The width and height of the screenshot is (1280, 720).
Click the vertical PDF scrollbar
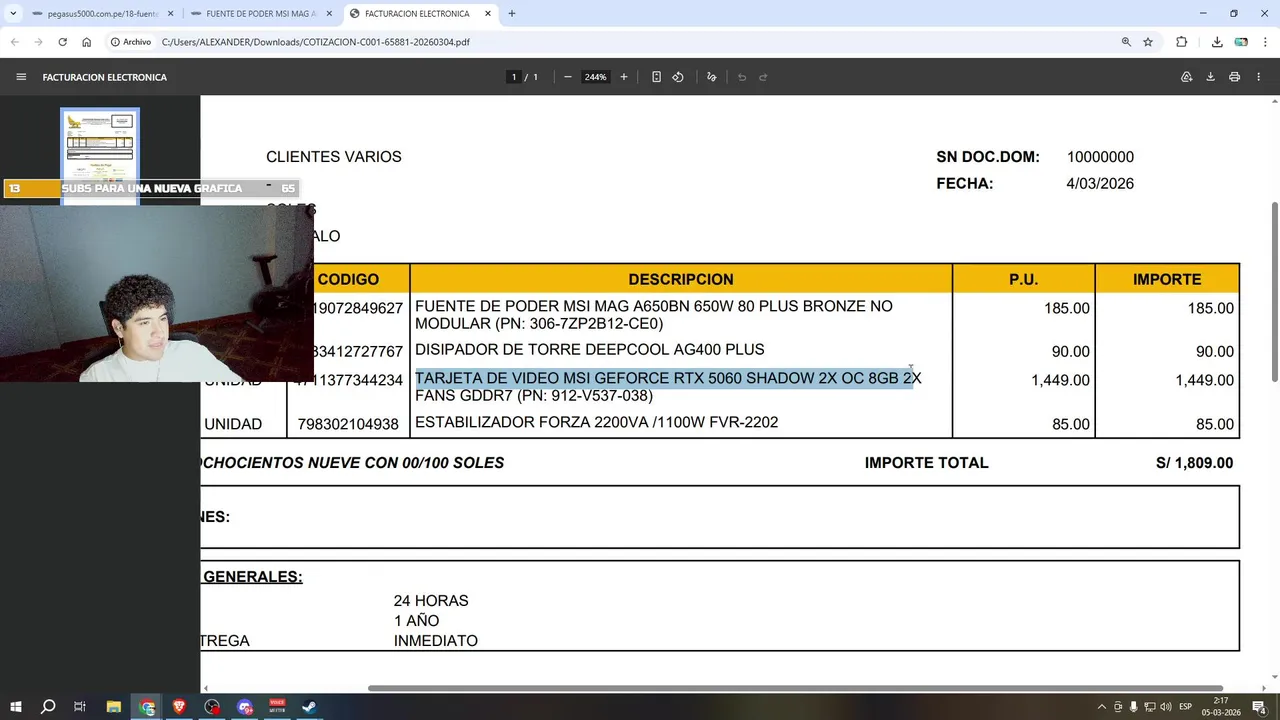(x=1274, y=290)
